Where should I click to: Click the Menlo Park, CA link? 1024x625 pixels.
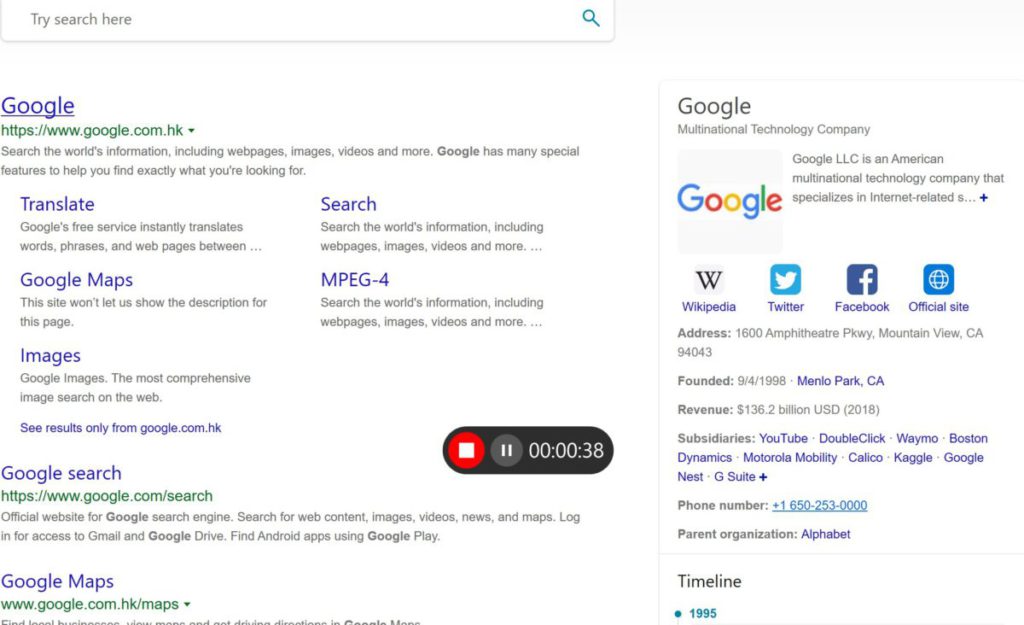point(840,381)
